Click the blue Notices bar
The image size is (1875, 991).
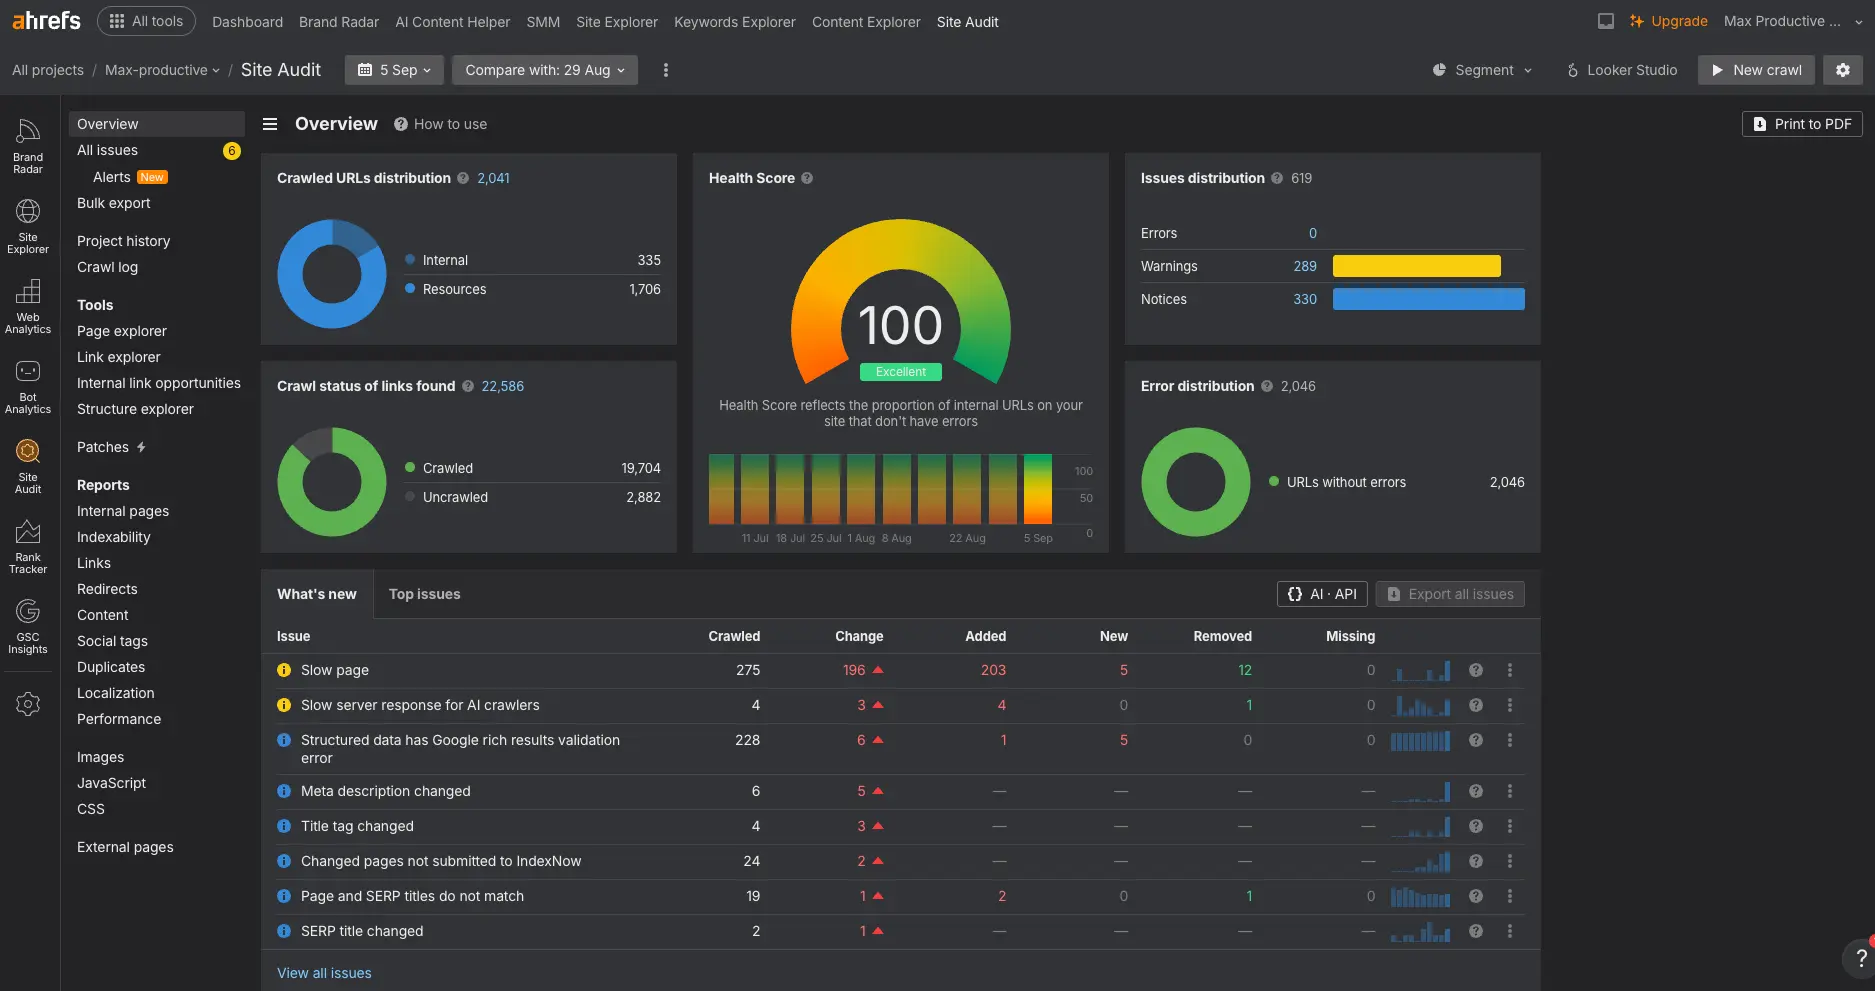coord(1429,299)
